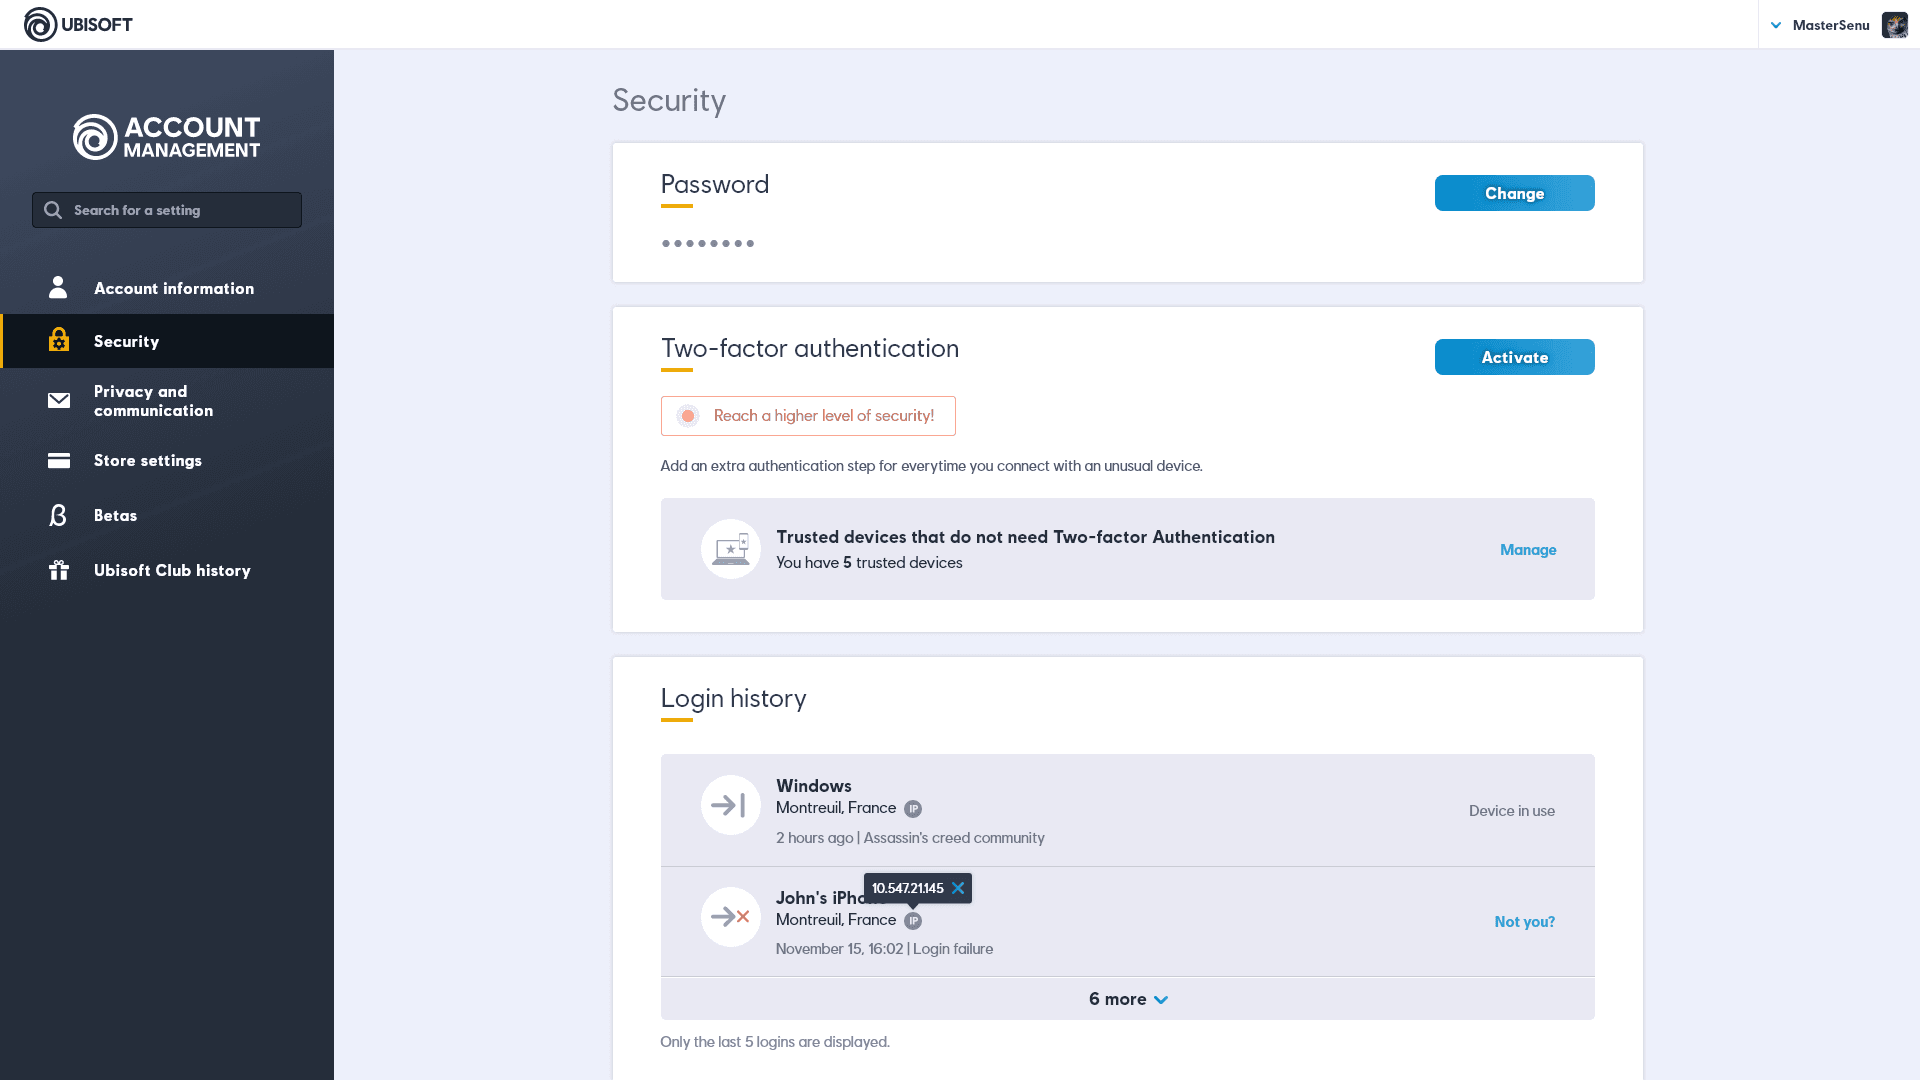Click the Store settings icon in sidebar
The height and width of the screenshot is (1080, 1920).
[x=58, y=460]
